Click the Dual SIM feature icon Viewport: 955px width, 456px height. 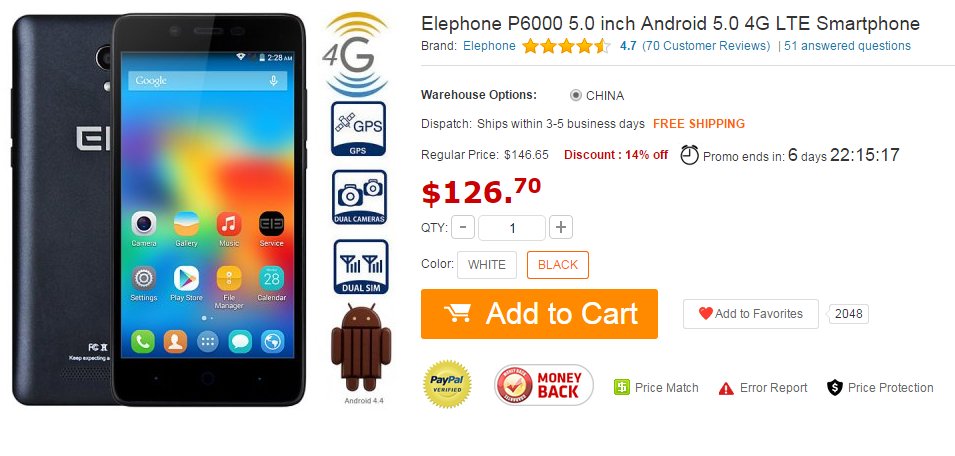(361, 267)
